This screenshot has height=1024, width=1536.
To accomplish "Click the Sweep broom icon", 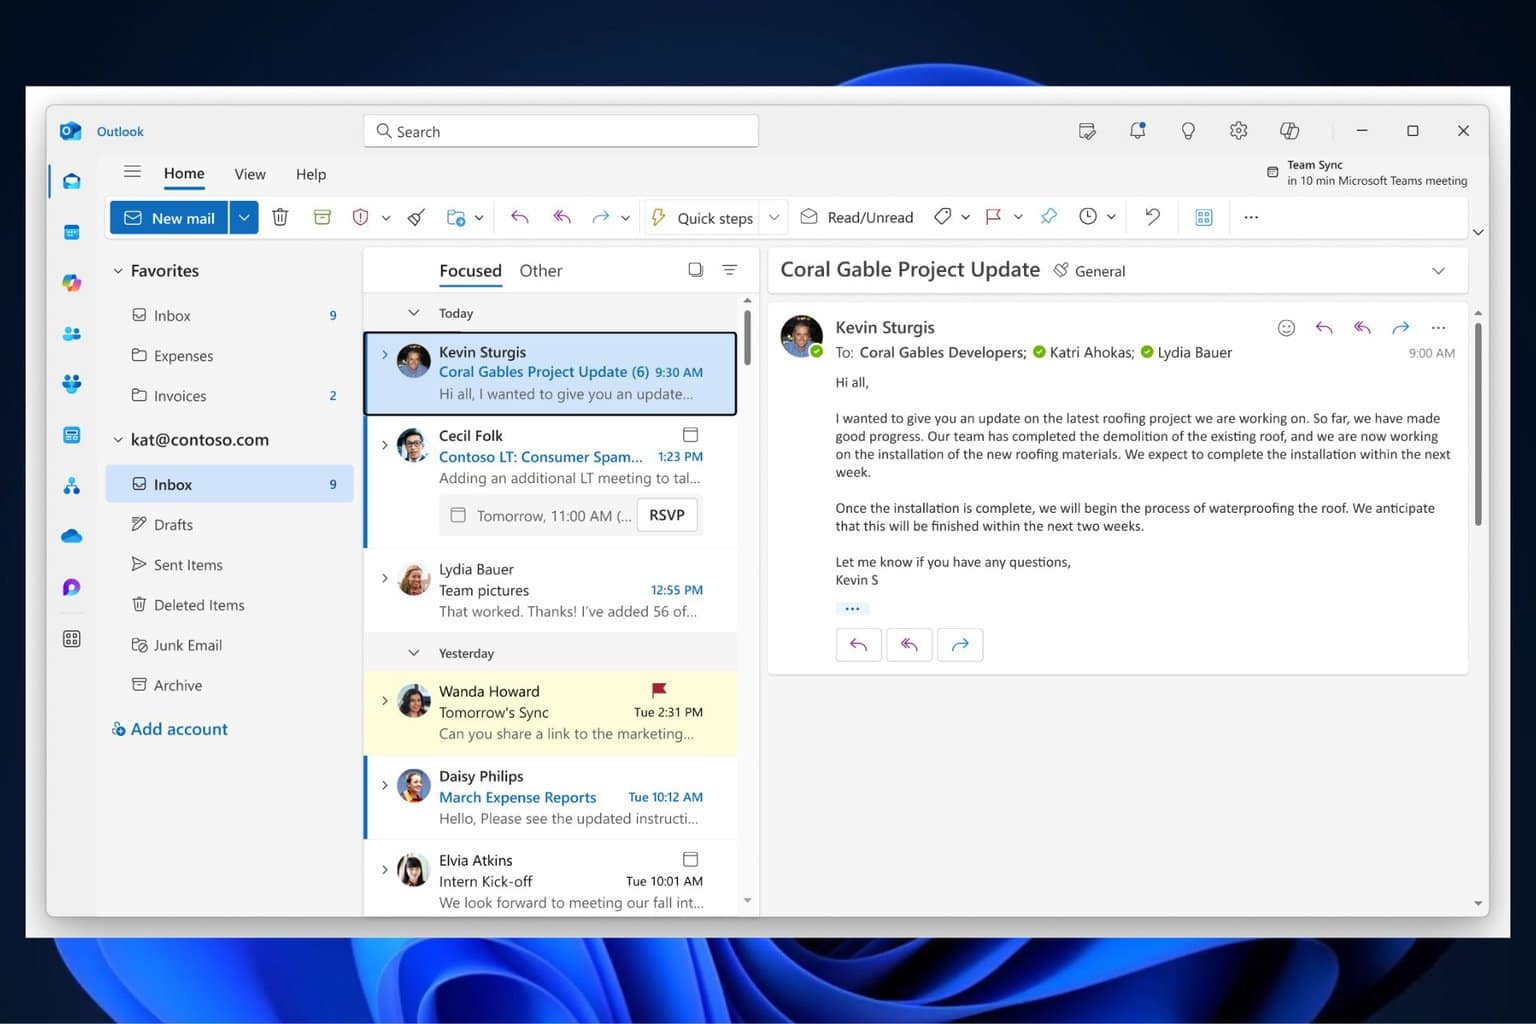I will 416,217.
